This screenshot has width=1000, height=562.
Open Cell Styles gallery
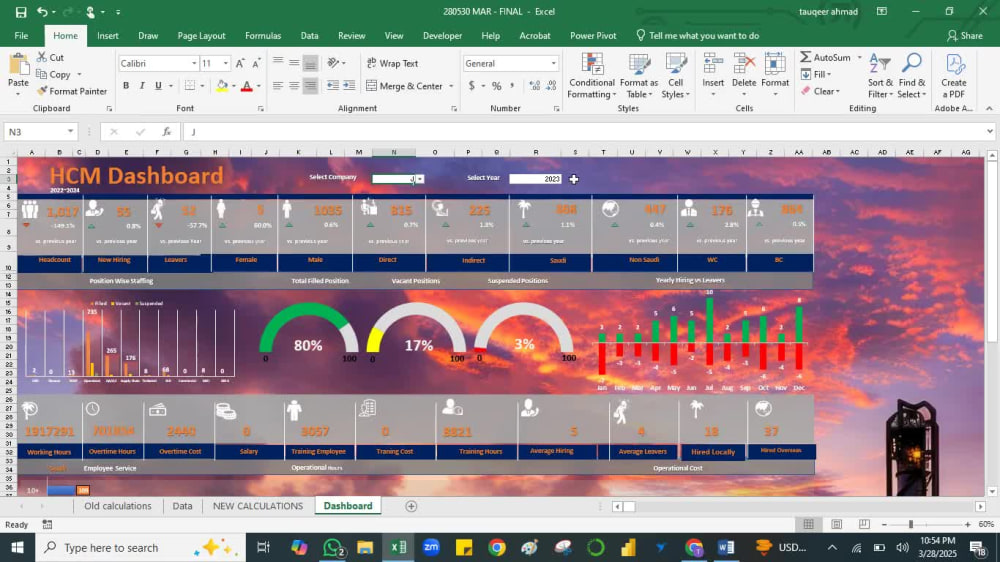tap(675, 76)
